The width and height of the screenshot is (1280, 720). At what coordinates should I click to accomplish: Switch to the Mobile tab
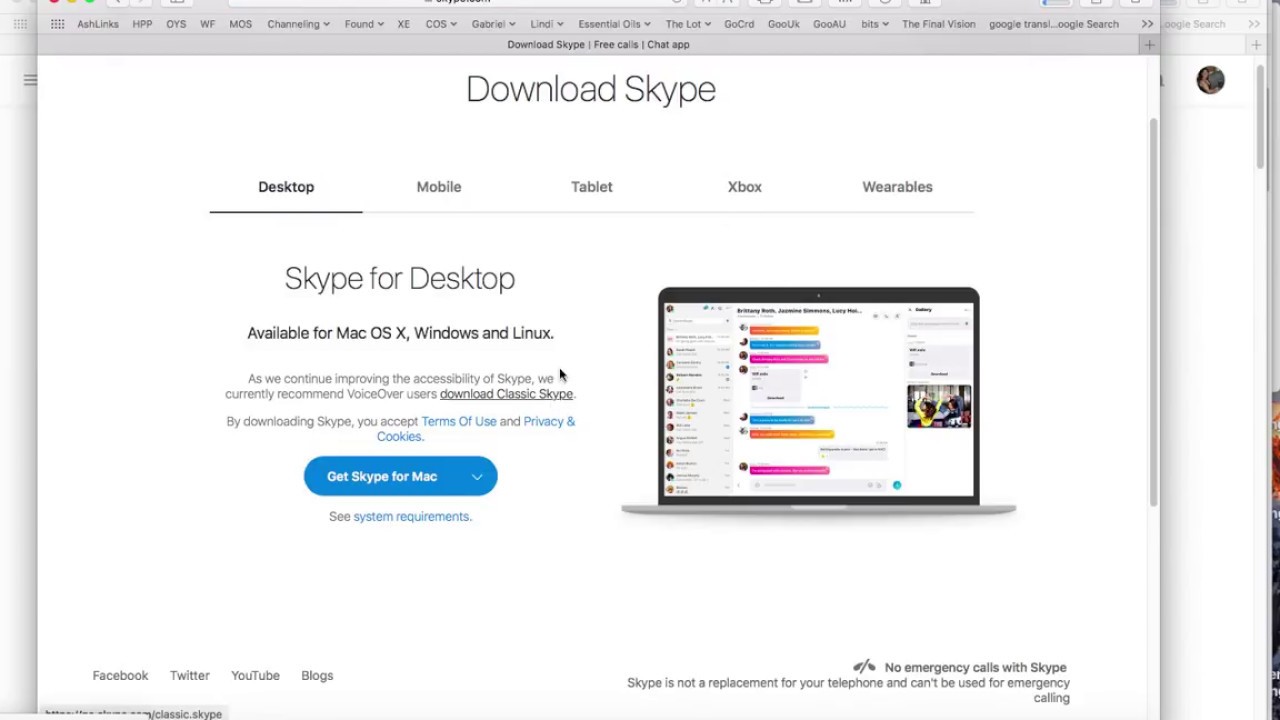pyautogui.click(x=439, y=187)
